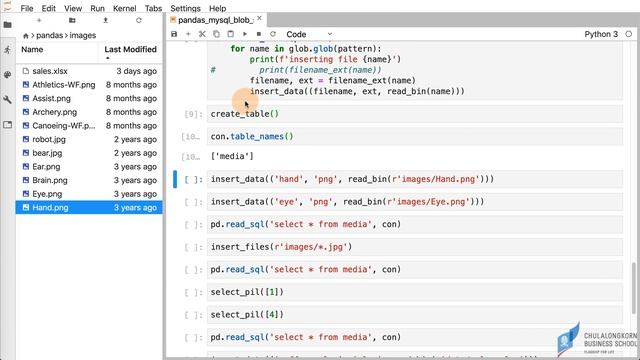Sort files by Last Modified column
Screen dimensions: 640x360
130,50
